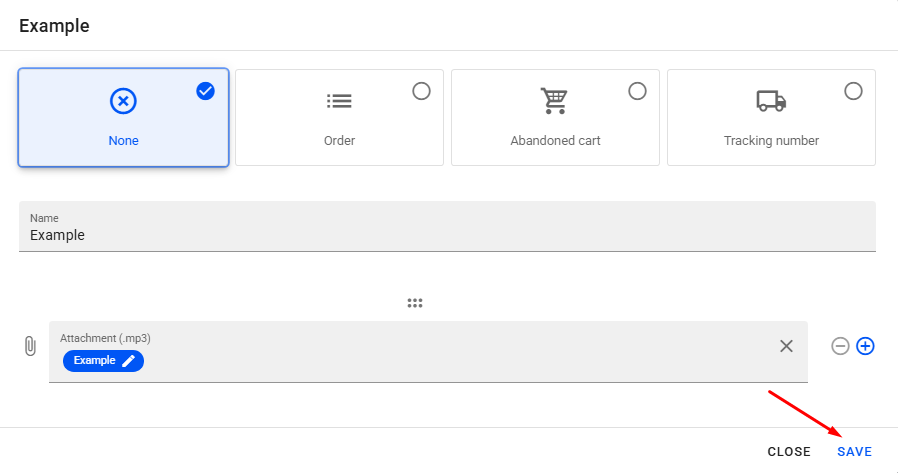Click the None circle-x icon
Viewport: 898px width, 473px height.
pos(123,101)
